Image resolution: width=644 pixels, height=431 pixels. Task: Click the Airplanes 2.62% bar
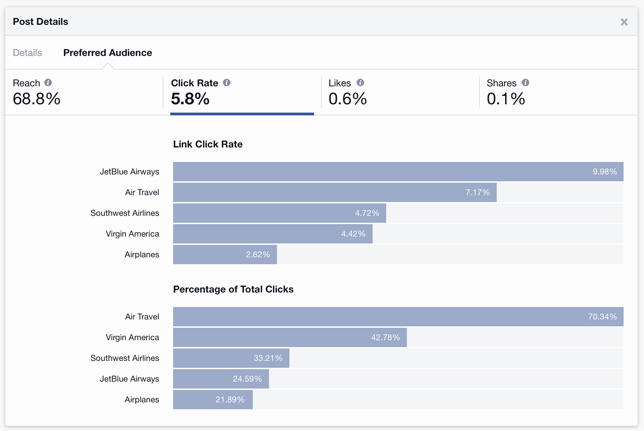(225, 255)
